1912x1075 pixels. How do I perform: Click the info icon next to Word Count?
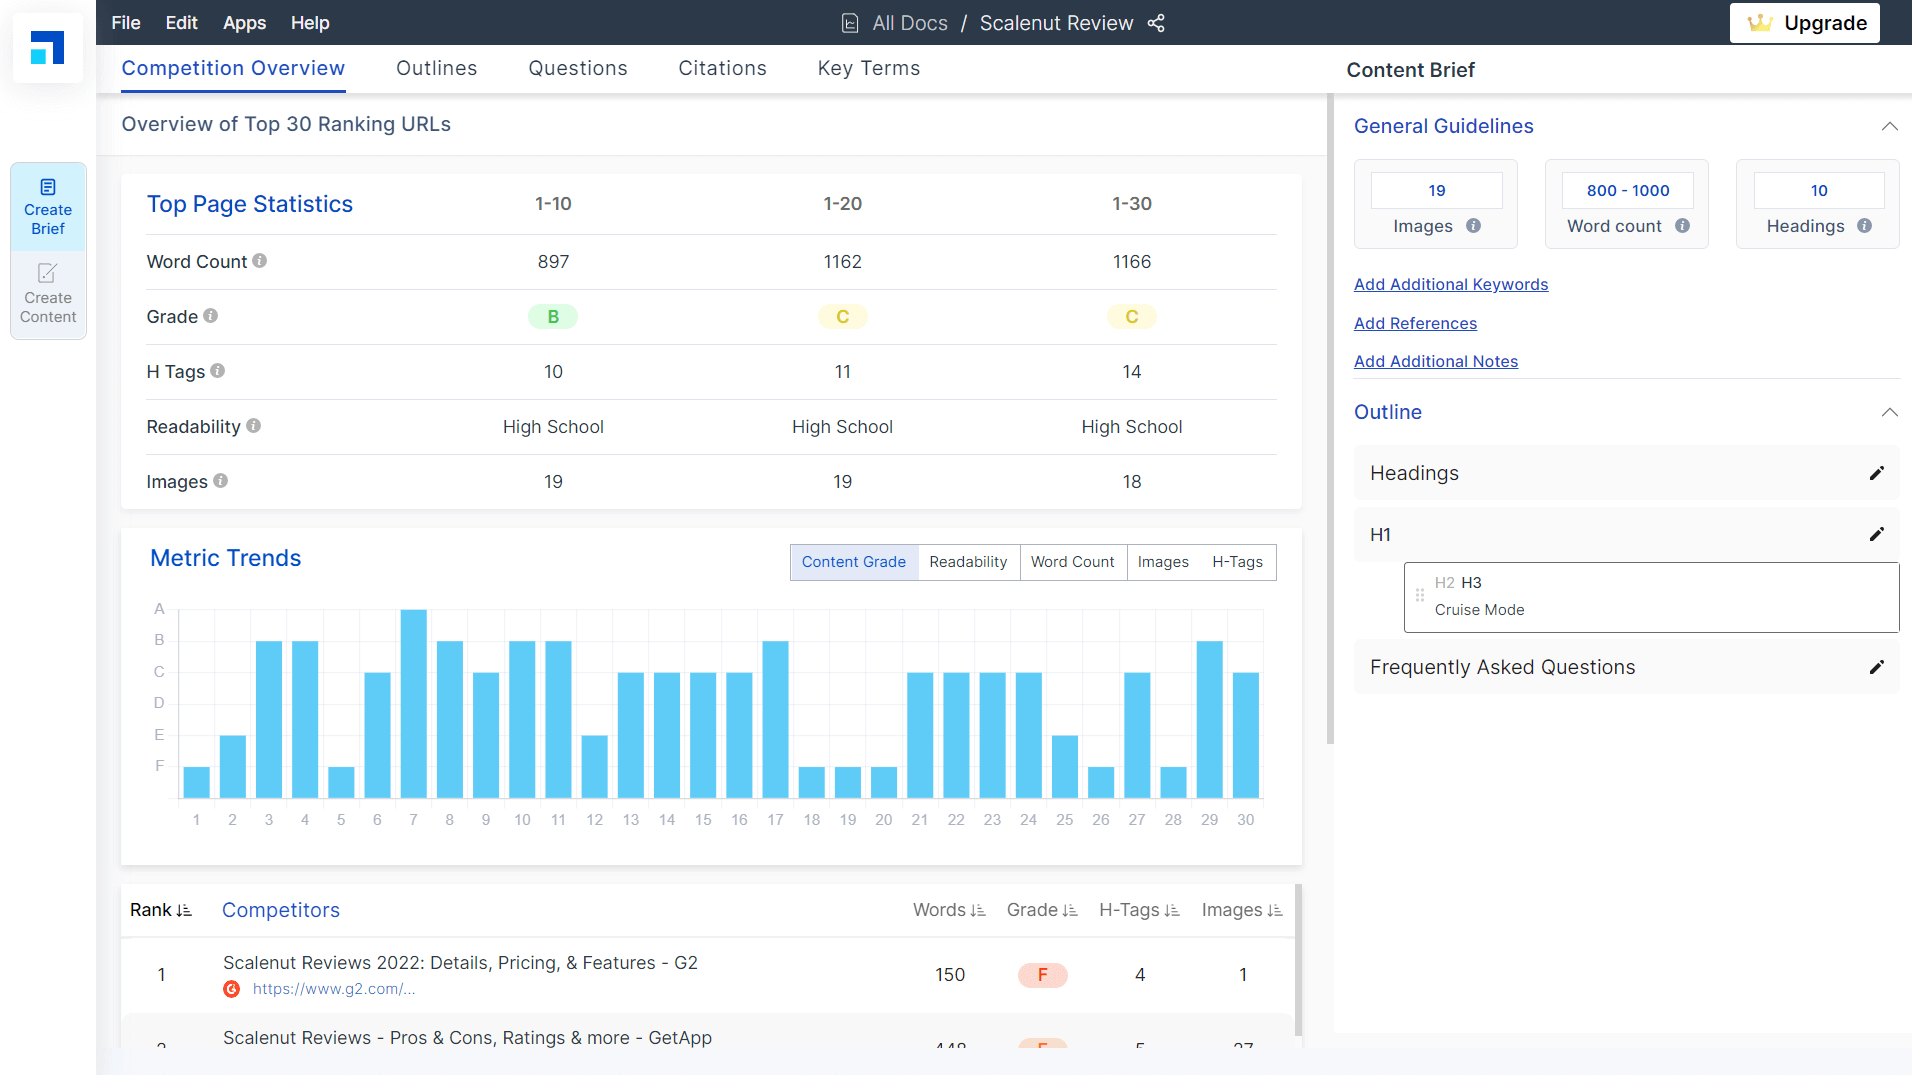260,261
